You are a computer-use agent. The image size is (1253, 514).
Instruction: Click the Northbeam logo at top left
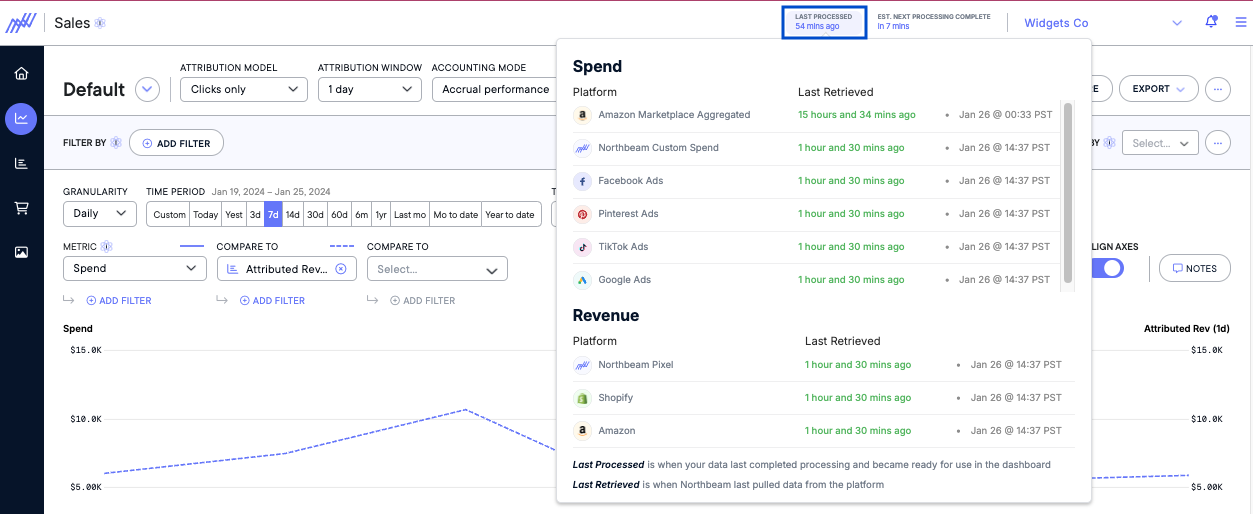pos(21,23)
